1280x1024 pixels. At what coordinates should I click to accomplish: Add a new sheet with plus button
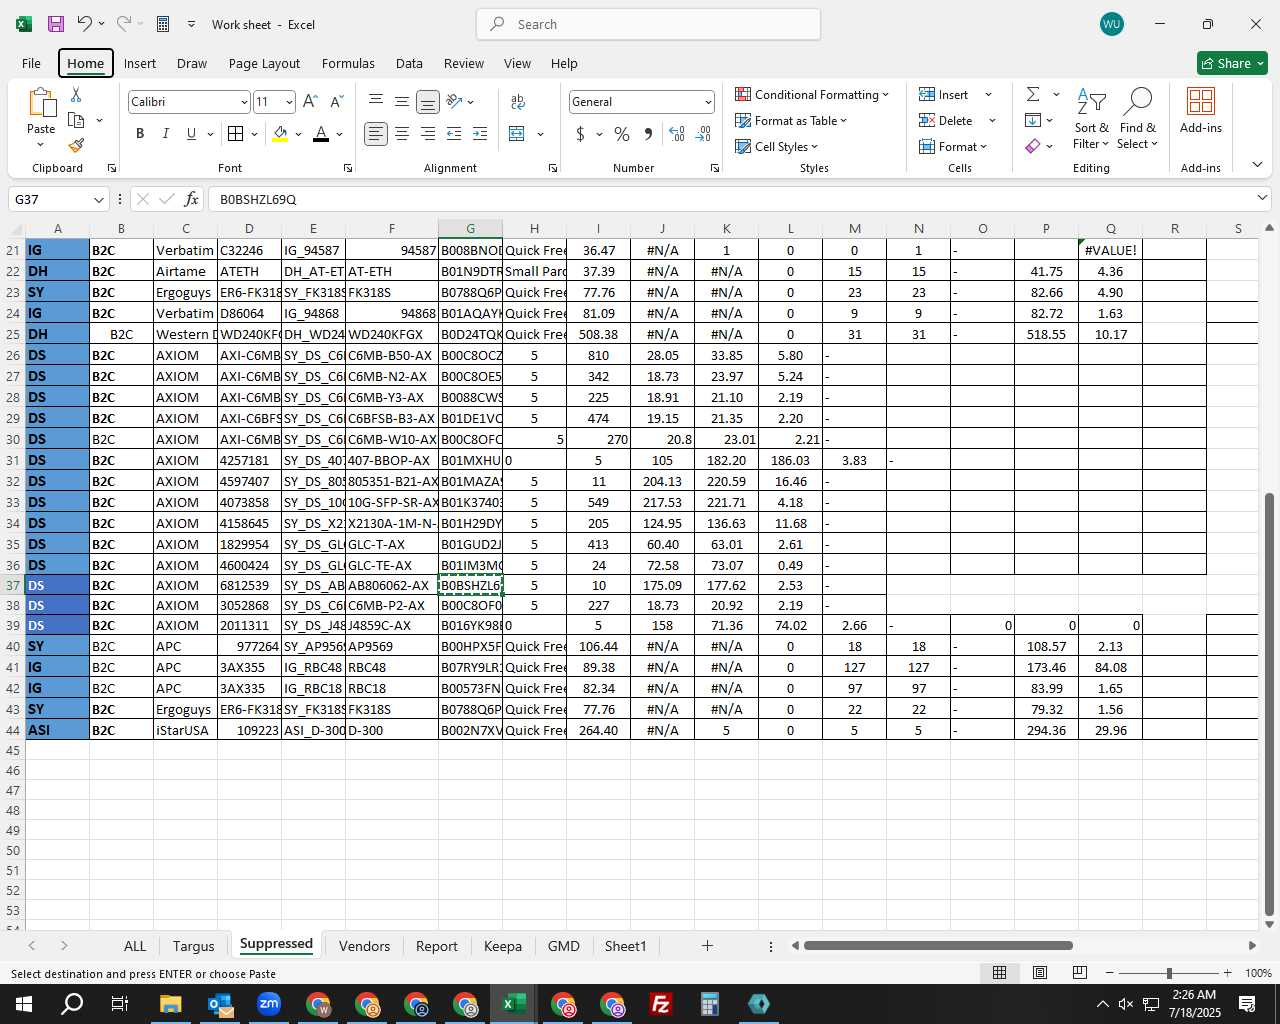(x=707, y=945)
